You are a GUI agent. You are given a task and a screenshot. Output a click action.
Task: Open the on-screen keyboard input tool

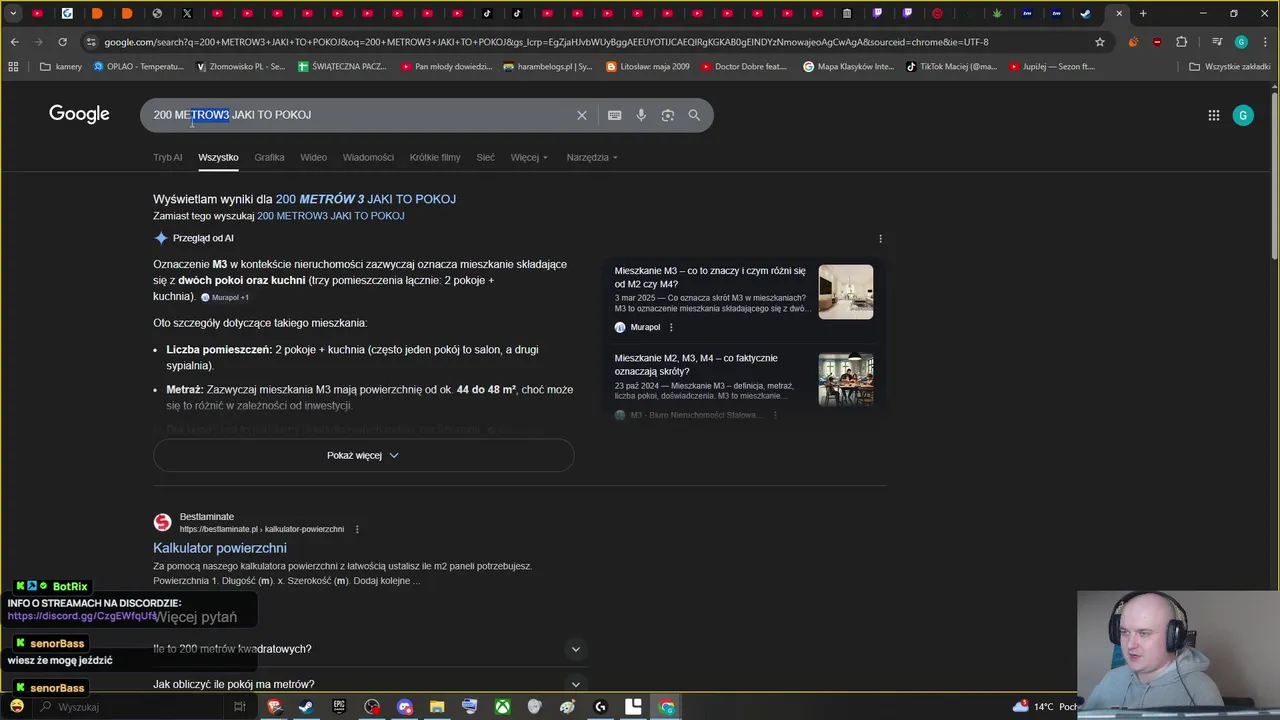click(x=614, y=115)
